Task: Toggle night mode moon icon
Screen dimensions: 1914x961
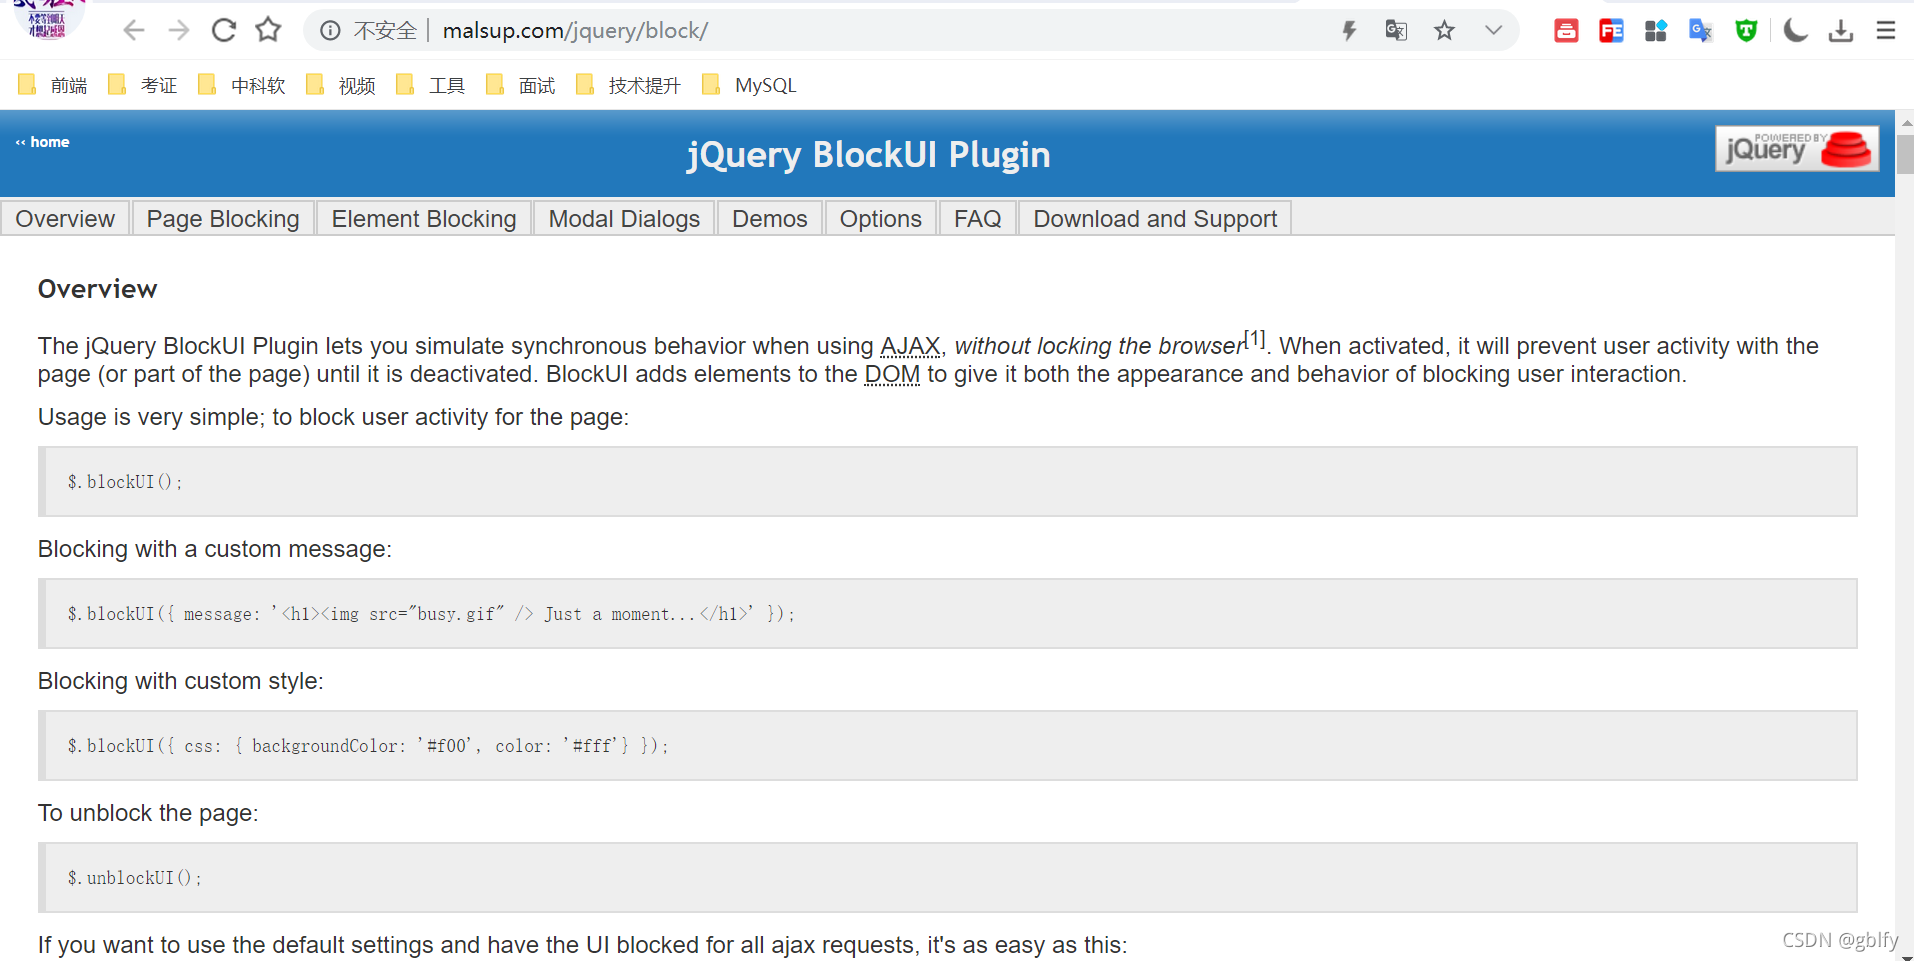Action: pyautogui.click(x=1796, y=31)
